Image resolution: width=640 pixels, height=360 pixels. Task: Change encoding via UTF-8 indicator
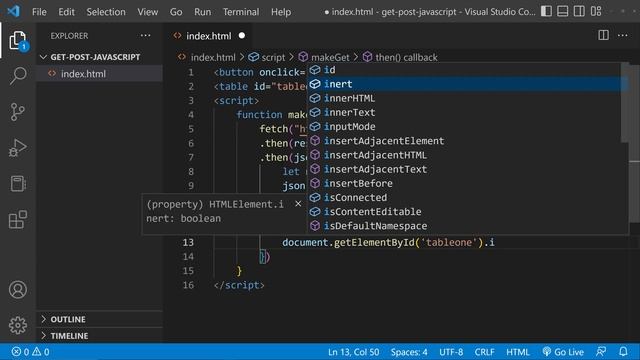pyautogui.click(x=451, y=352)
